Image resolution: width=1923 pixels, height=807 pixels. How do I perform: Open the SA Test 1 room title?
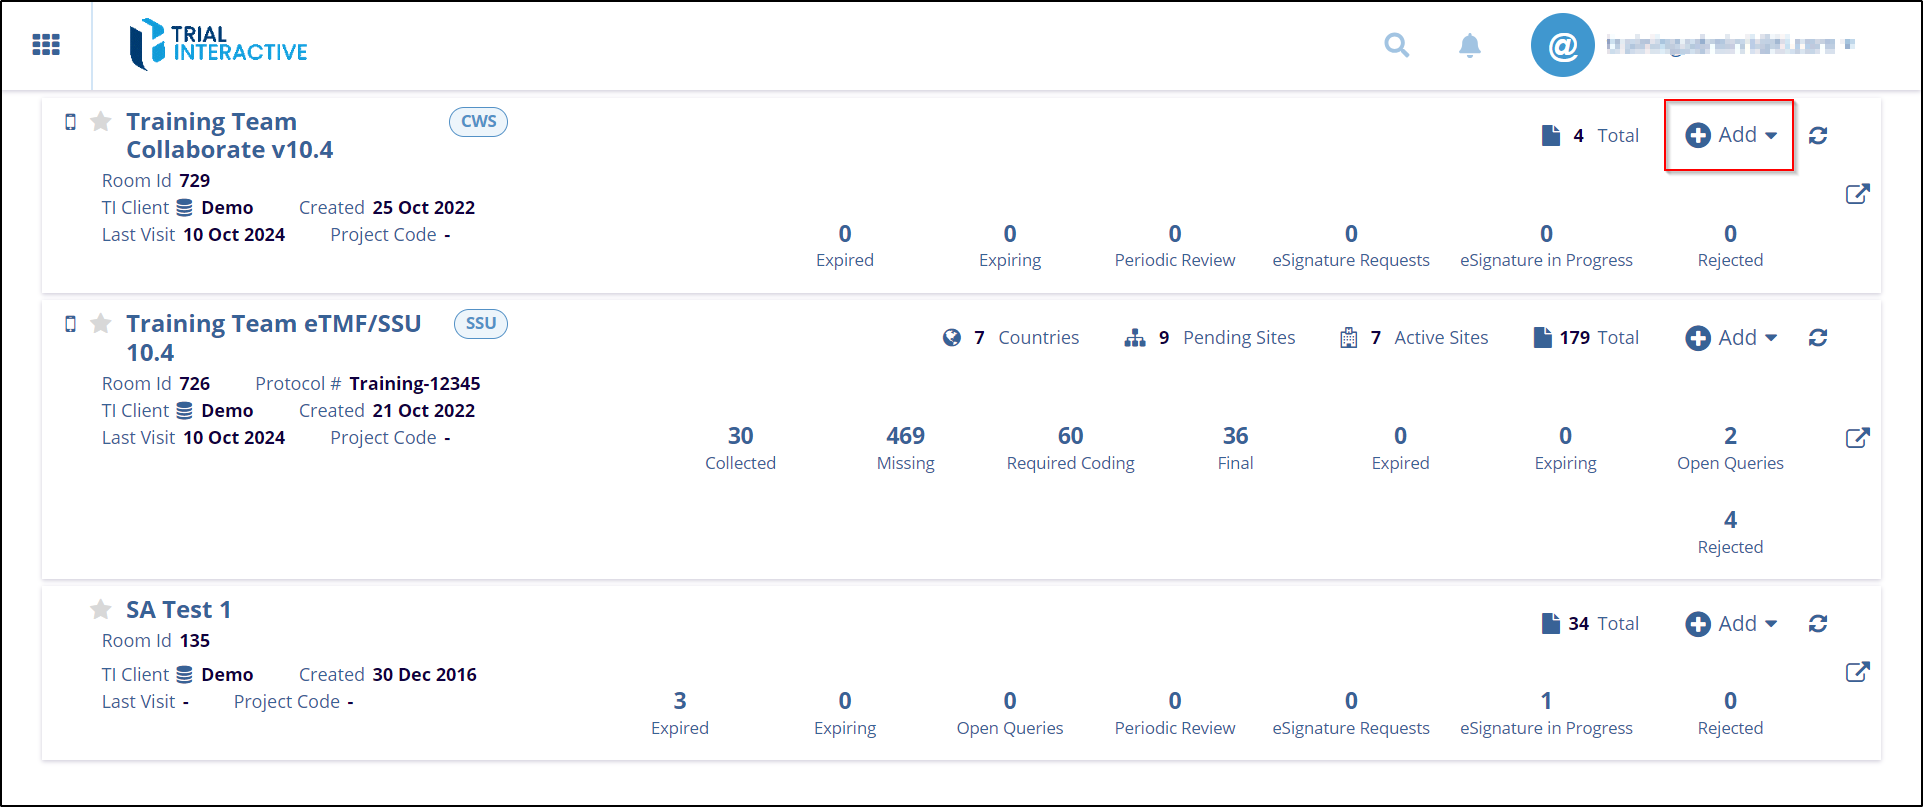tap(178, 610)
